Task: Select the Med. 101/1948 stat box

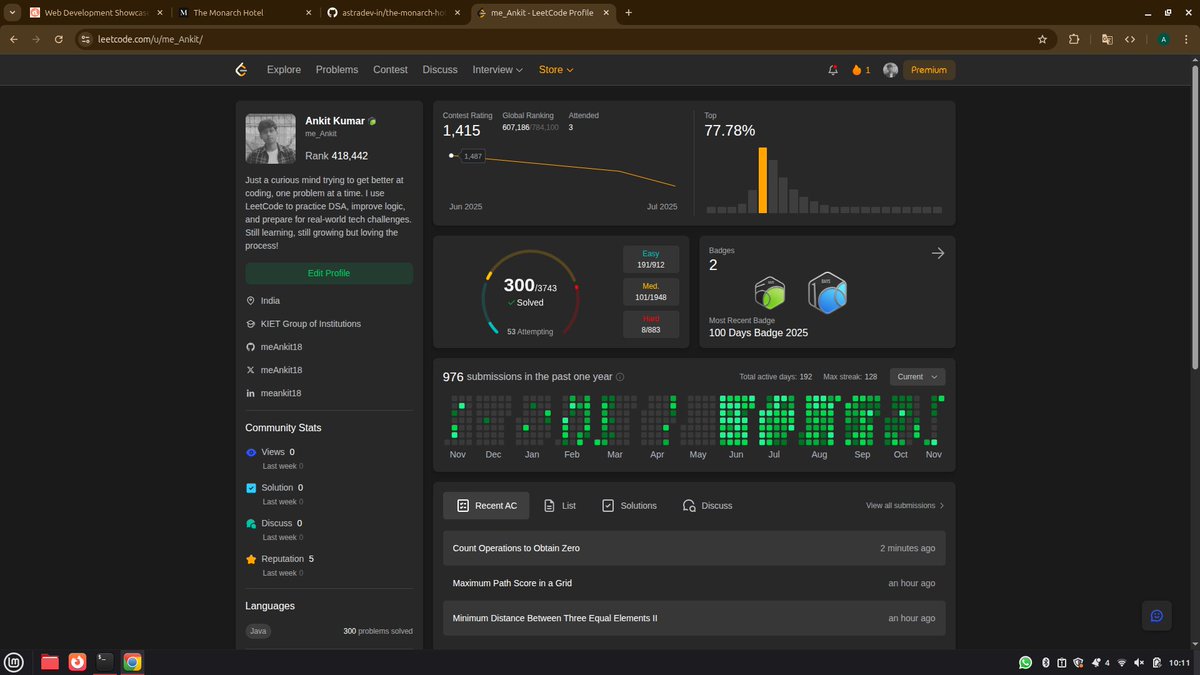Action: [651, 292]
